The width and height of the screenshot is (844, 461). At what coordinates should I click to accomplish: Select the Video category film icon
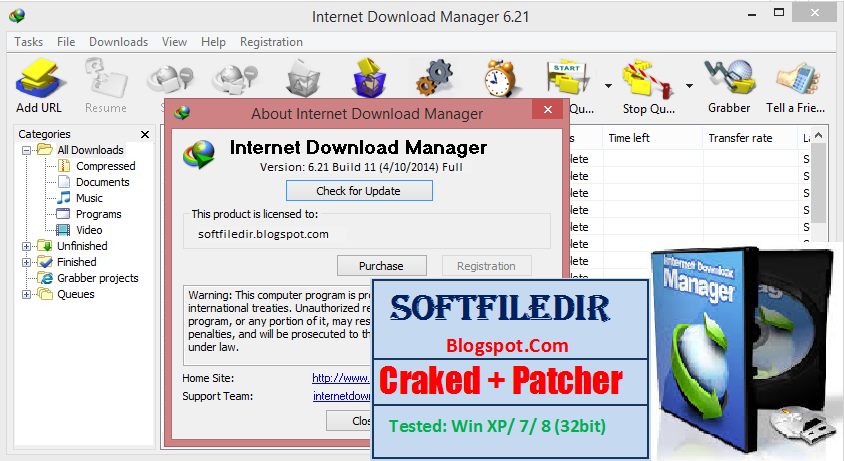[x=63, y=230]
